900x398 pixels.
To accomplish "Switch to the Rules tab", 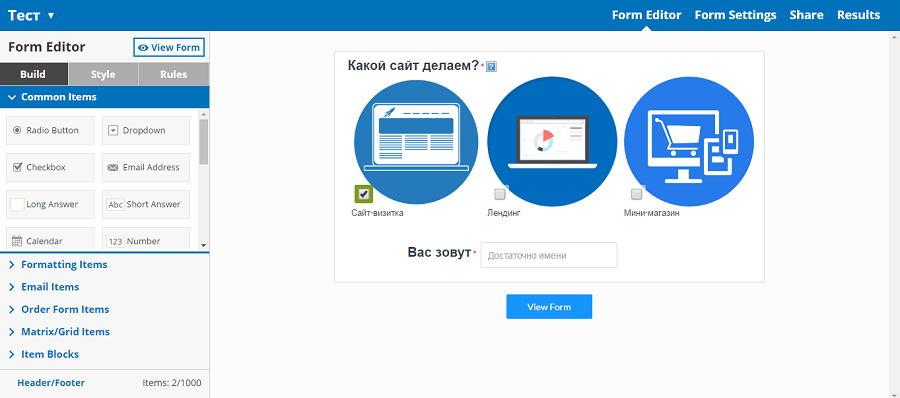I will click(x=173, y=74).
